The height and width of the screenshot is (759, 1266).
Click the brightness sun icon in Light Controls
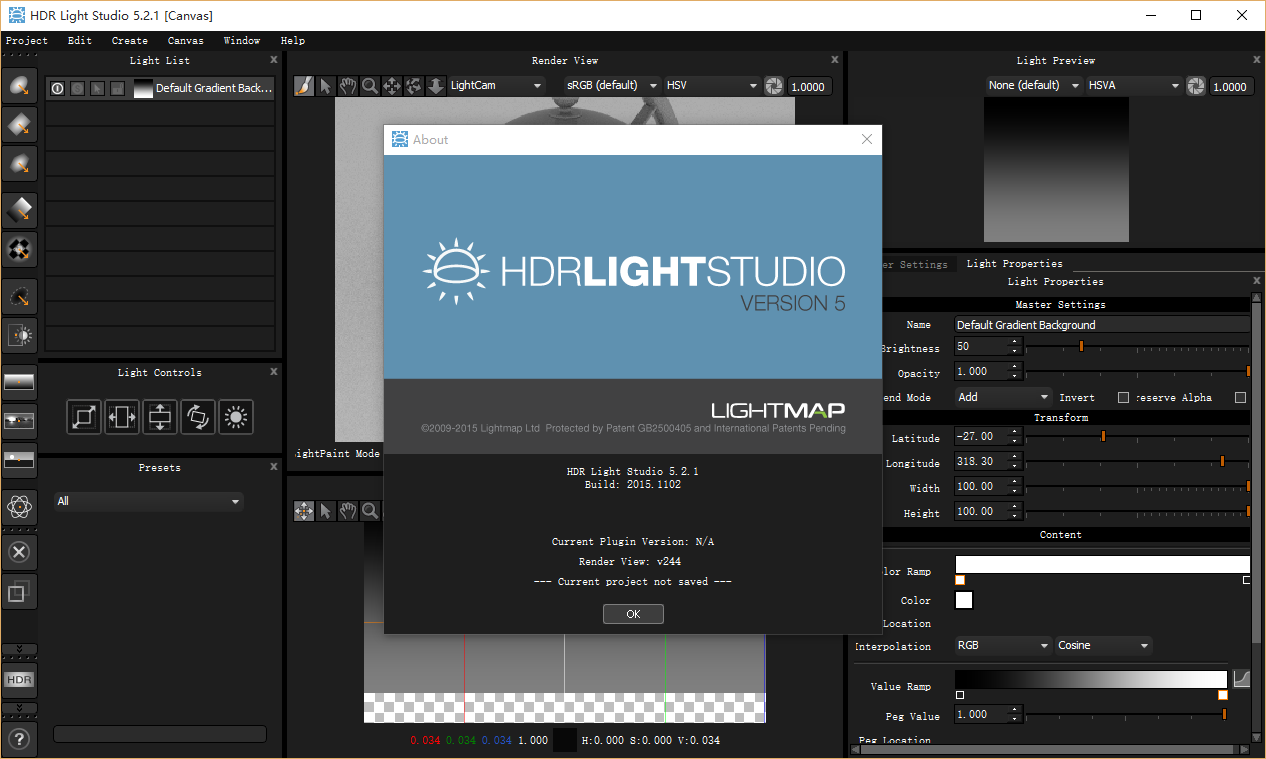236,417
